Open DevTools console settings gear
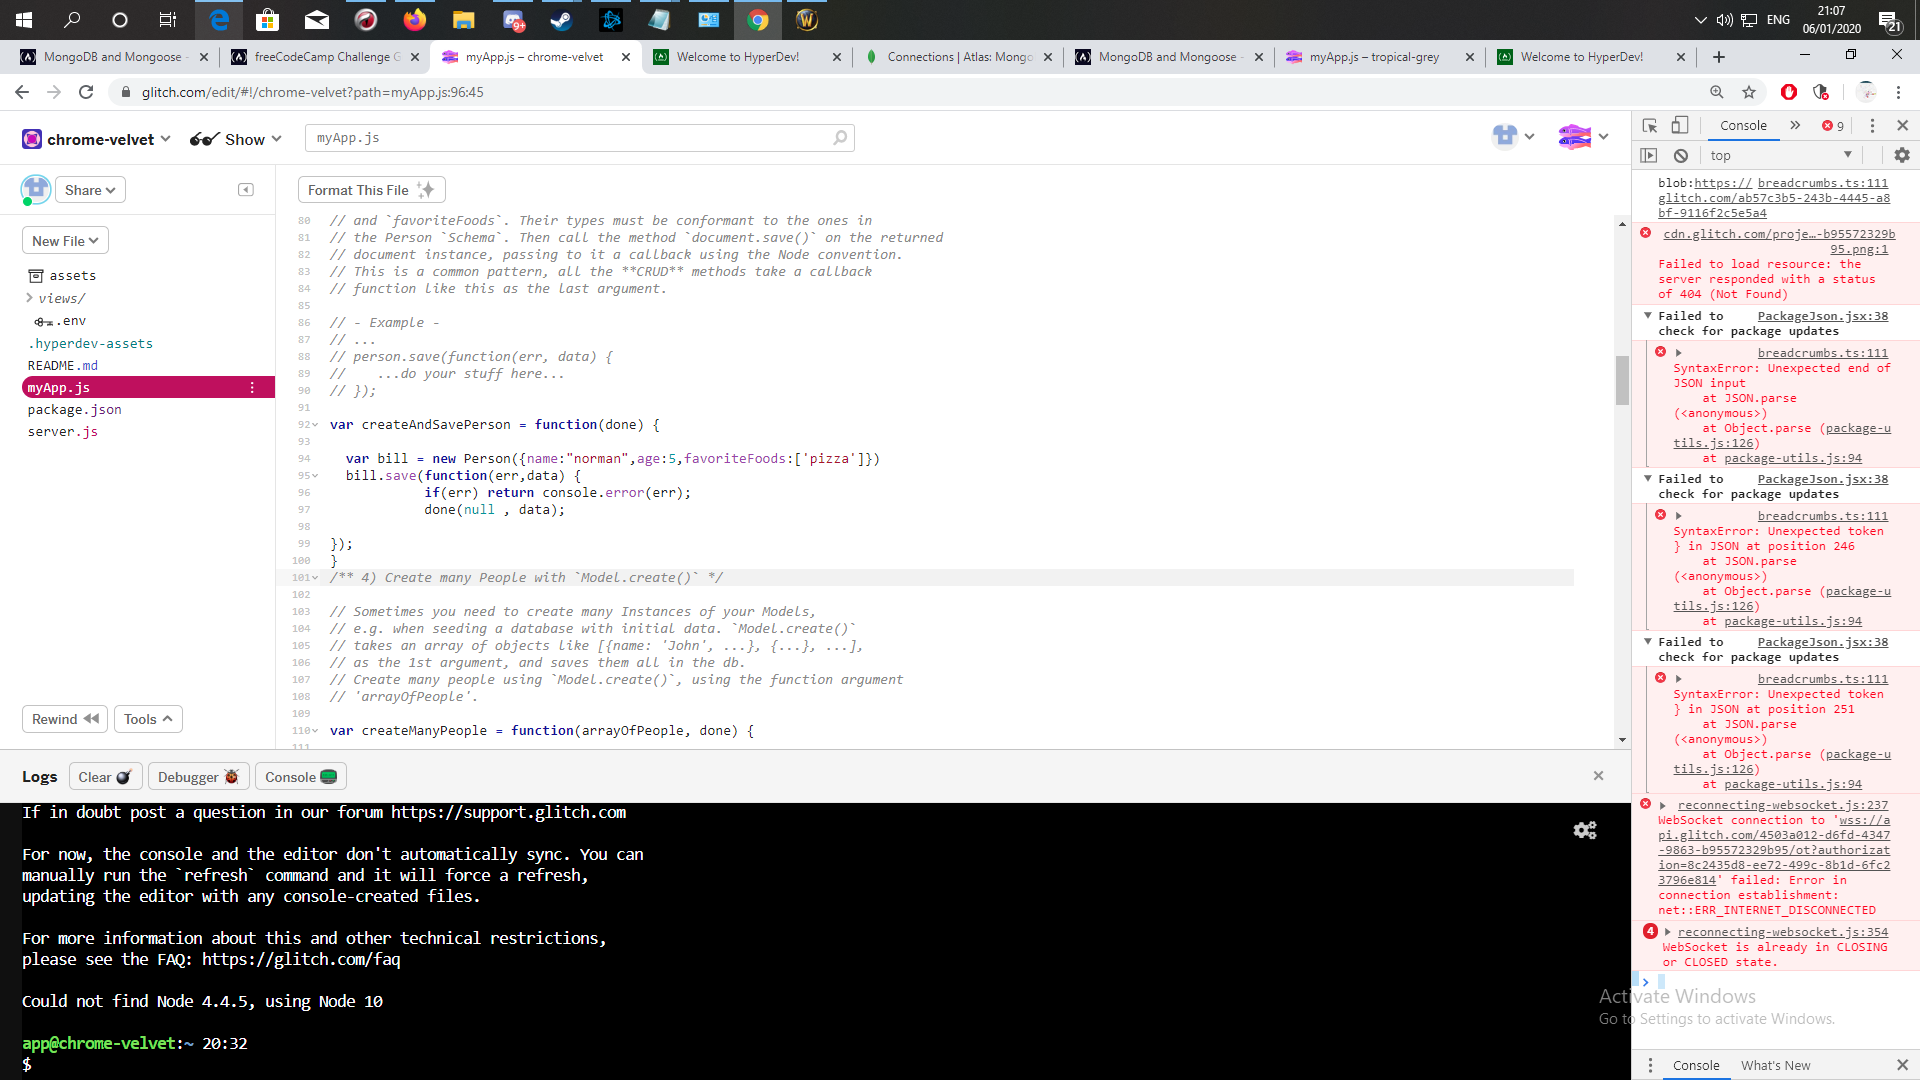The height and width of the screenshot is (1080, 1920). click(x=1901, y=156)
